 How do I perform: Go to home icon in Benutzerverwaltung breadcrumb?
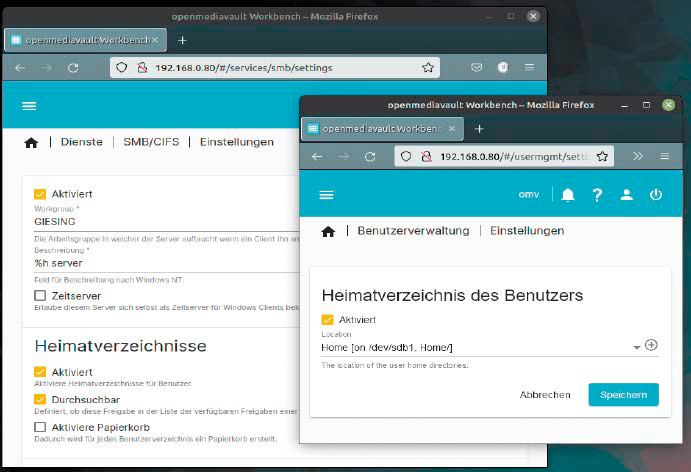pyautogui.click(x=328, y=231)
